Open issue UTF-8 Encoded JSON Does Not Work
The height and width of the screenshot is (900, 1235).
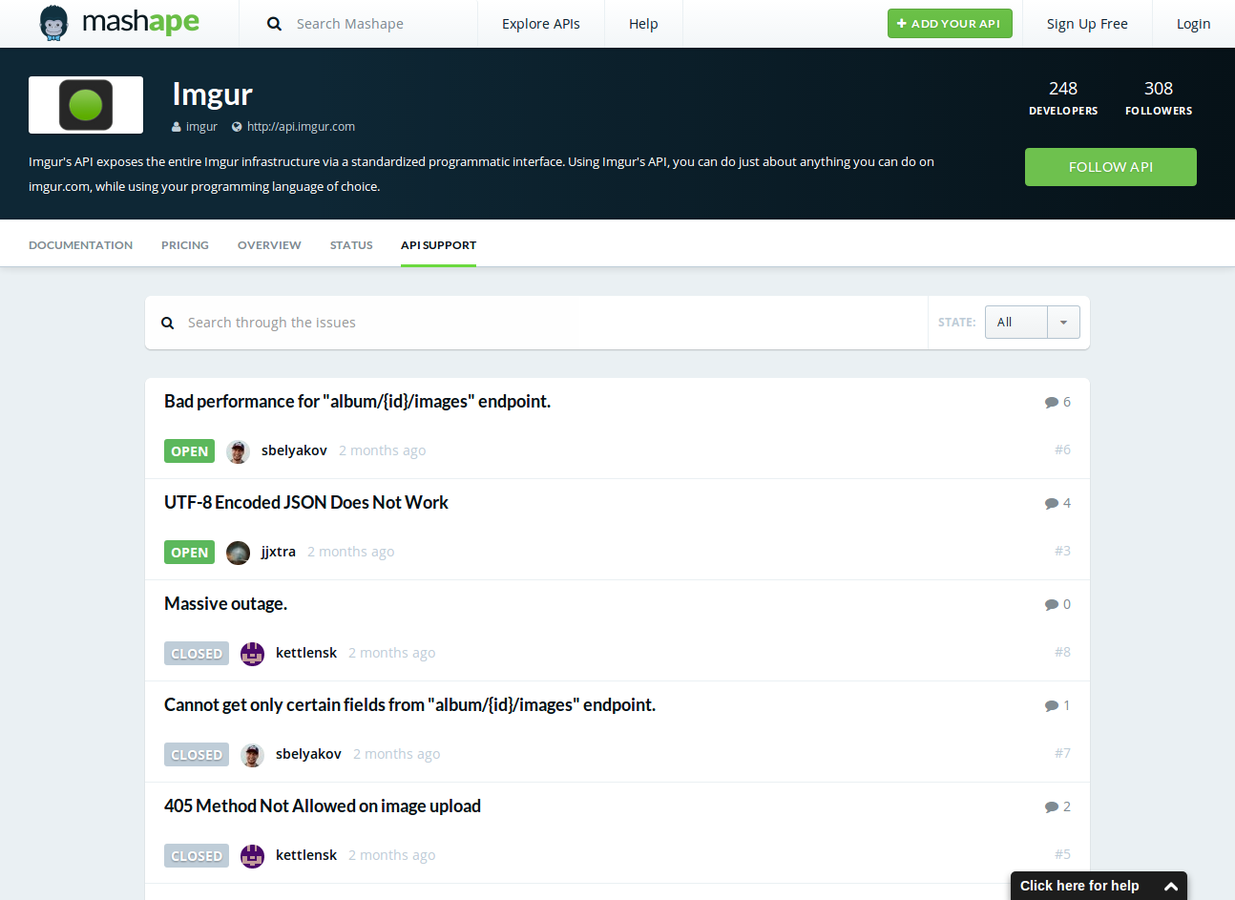pos(306,502)
